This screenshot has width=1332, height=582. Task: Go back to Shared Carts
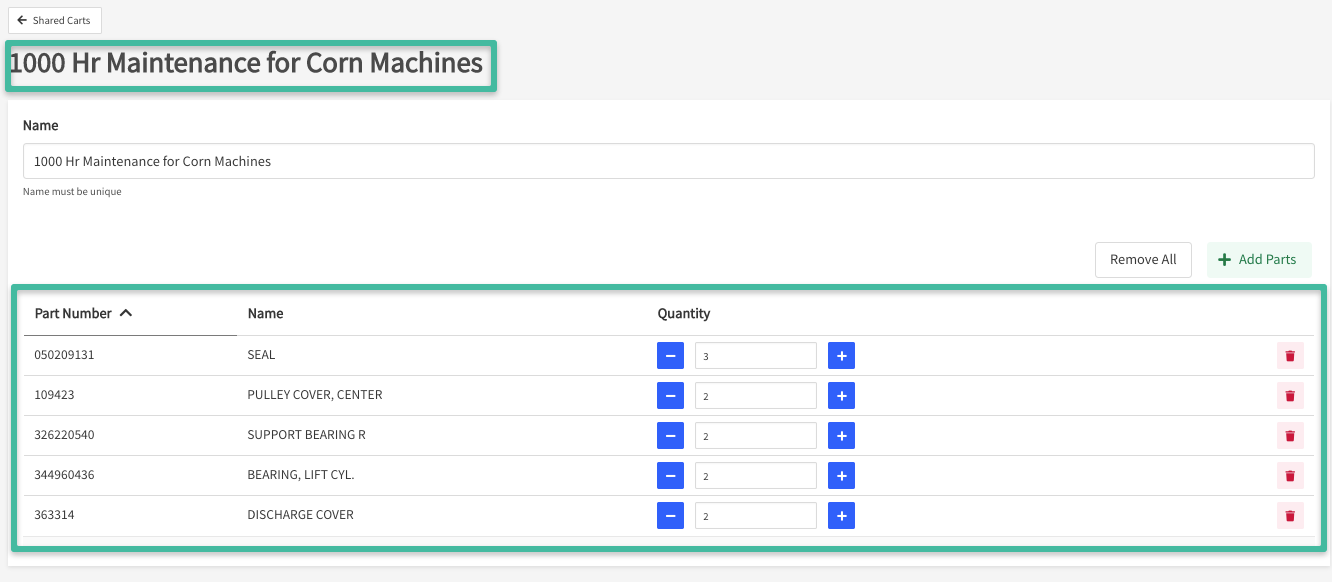point(54,21)
